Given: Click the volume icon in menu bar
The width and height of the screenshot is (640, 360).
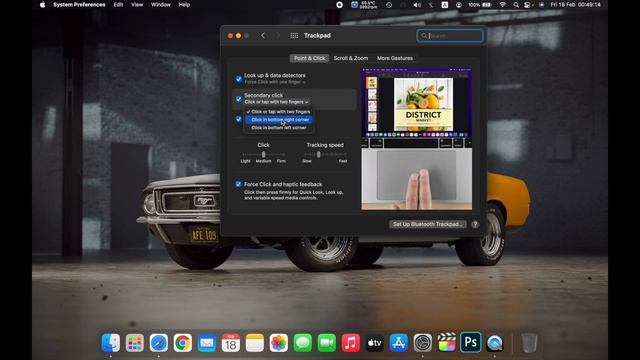Looking at the screenshot, I should (417, 5).
